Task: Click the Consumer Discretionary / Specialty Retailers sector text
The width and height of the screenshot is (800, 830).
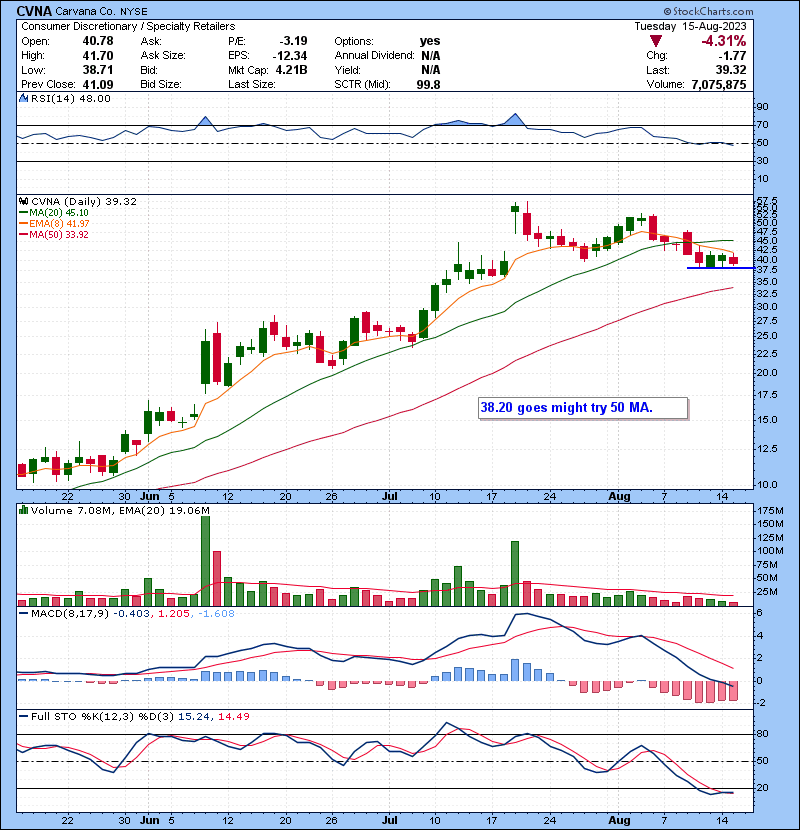Action: (128, 26)
